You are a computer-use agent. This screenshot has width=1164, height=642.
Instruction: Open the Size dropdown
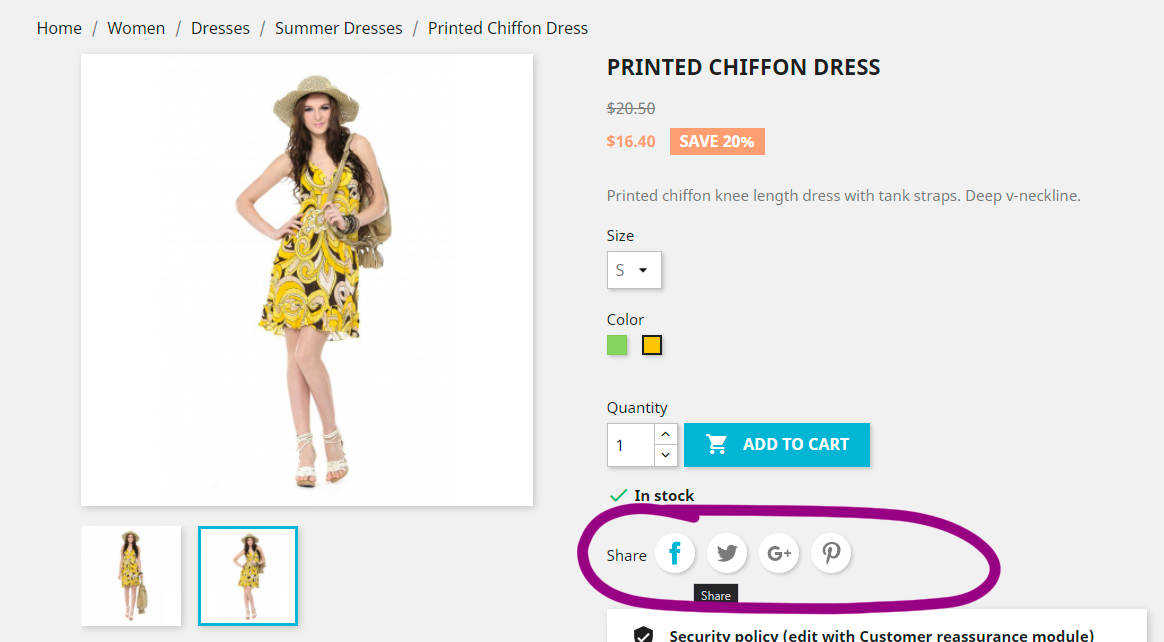click(x=634, y=270)
